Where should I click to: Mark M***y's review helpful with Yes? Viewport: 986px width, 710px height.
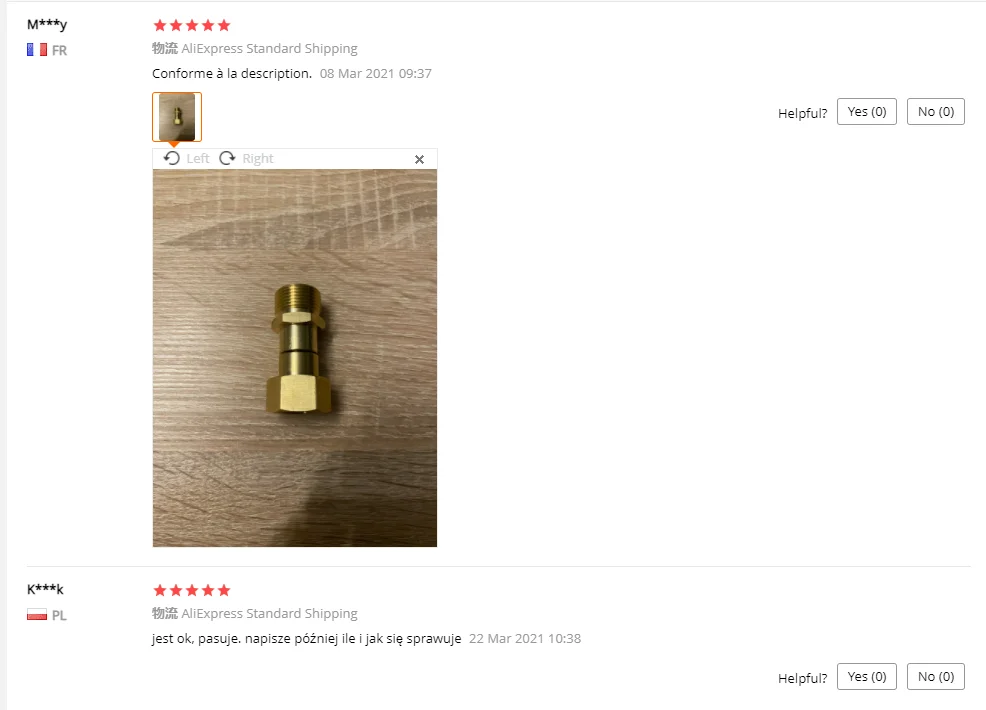(x=867, y=112)
